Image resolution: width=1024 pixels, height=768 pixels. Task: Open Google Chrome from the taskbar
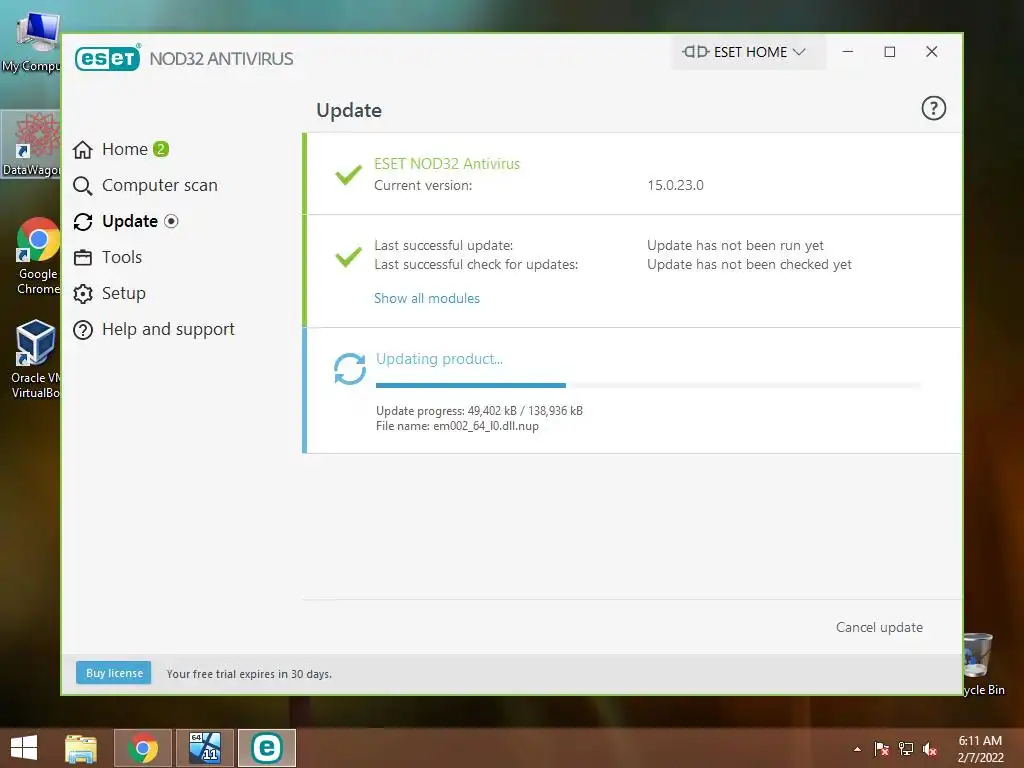click(x=143, y=748)
